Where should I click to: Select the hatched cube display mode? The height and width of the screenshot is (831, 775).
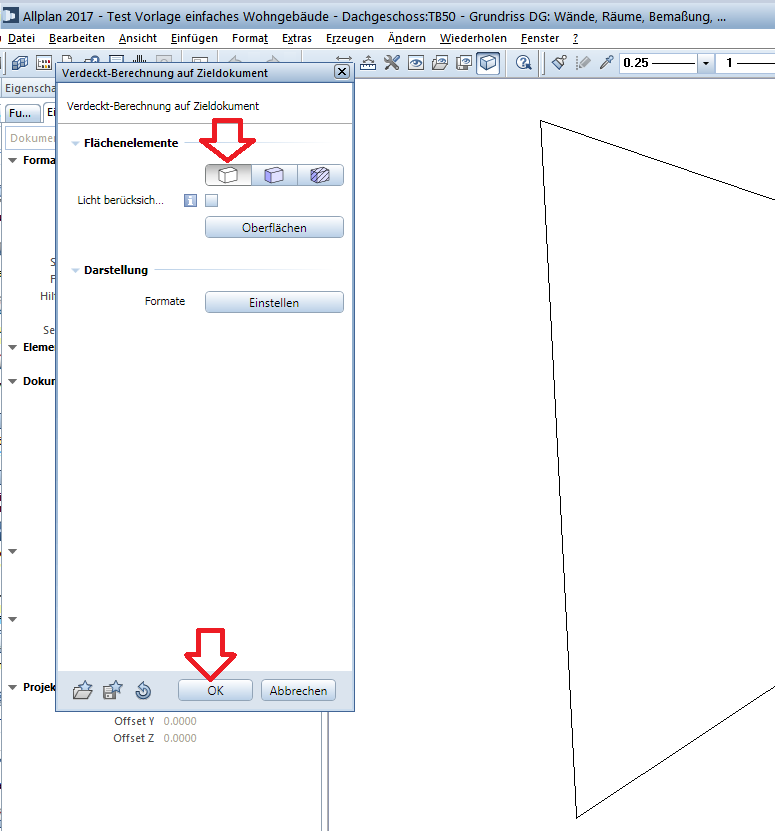click(320, 175)
